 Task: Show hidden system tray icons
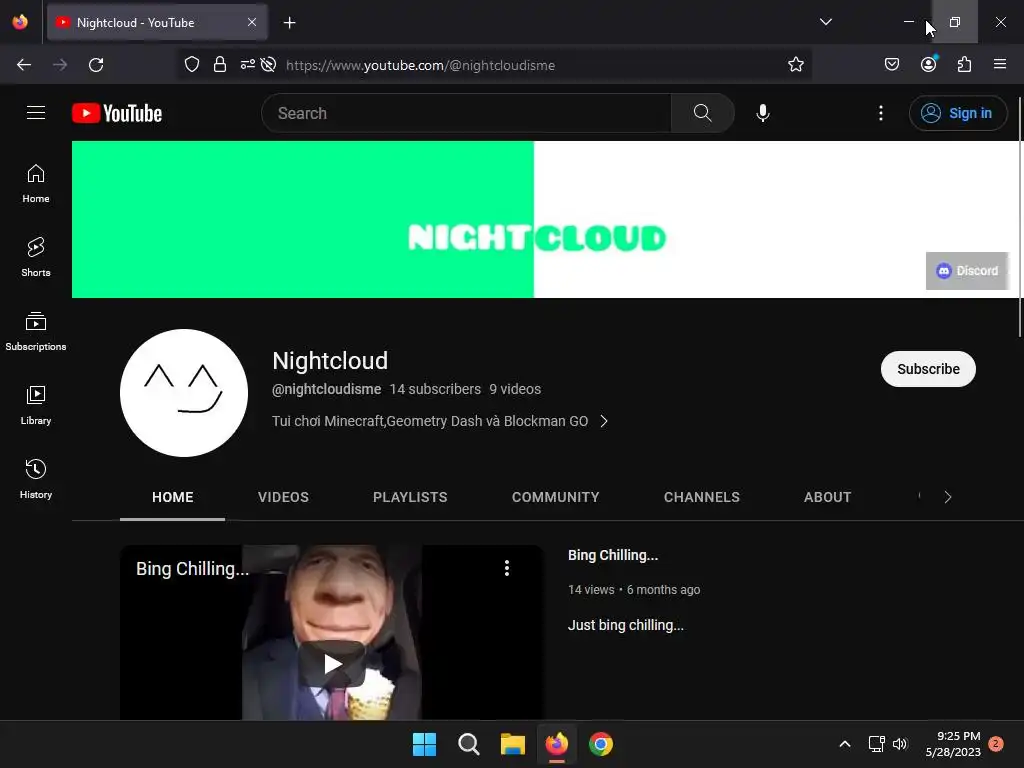[844, 744]
